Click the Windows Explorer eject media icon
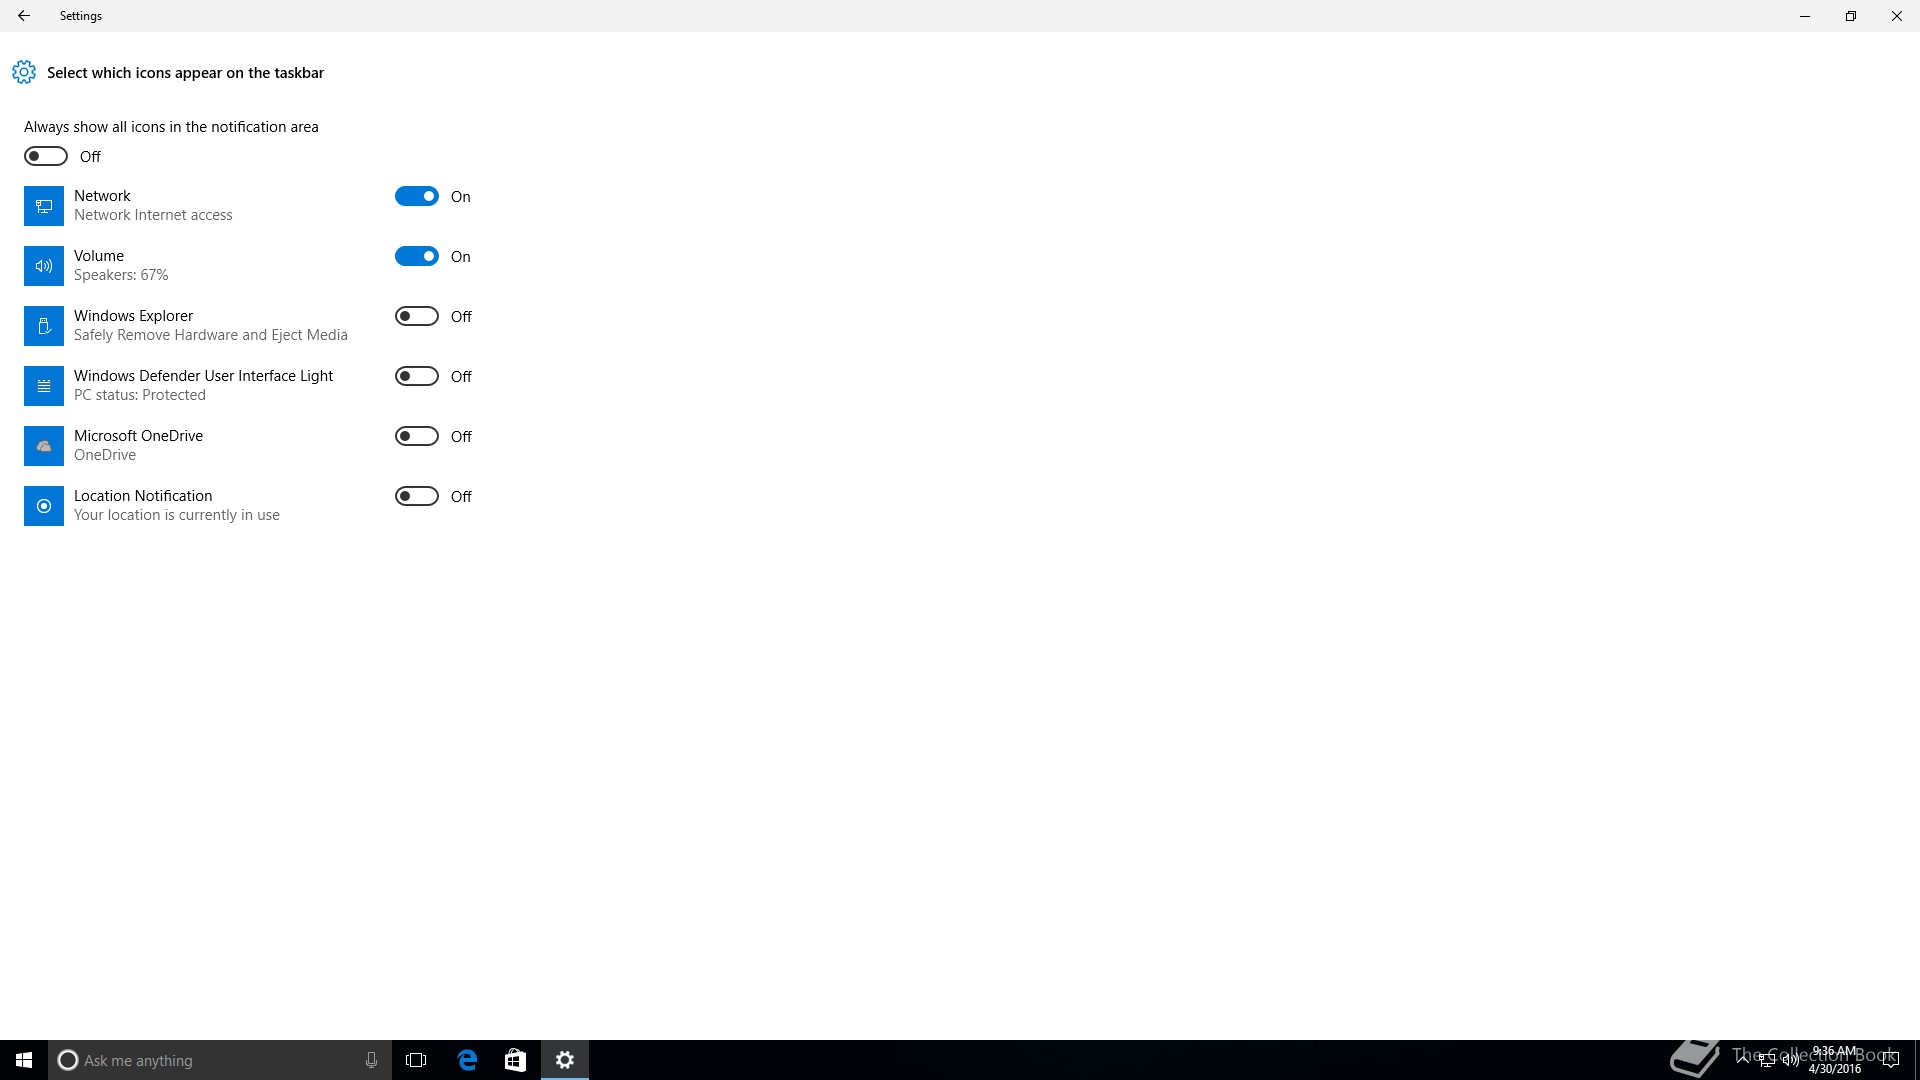Screen dimensions: 1920x1080 coord(44,326)
